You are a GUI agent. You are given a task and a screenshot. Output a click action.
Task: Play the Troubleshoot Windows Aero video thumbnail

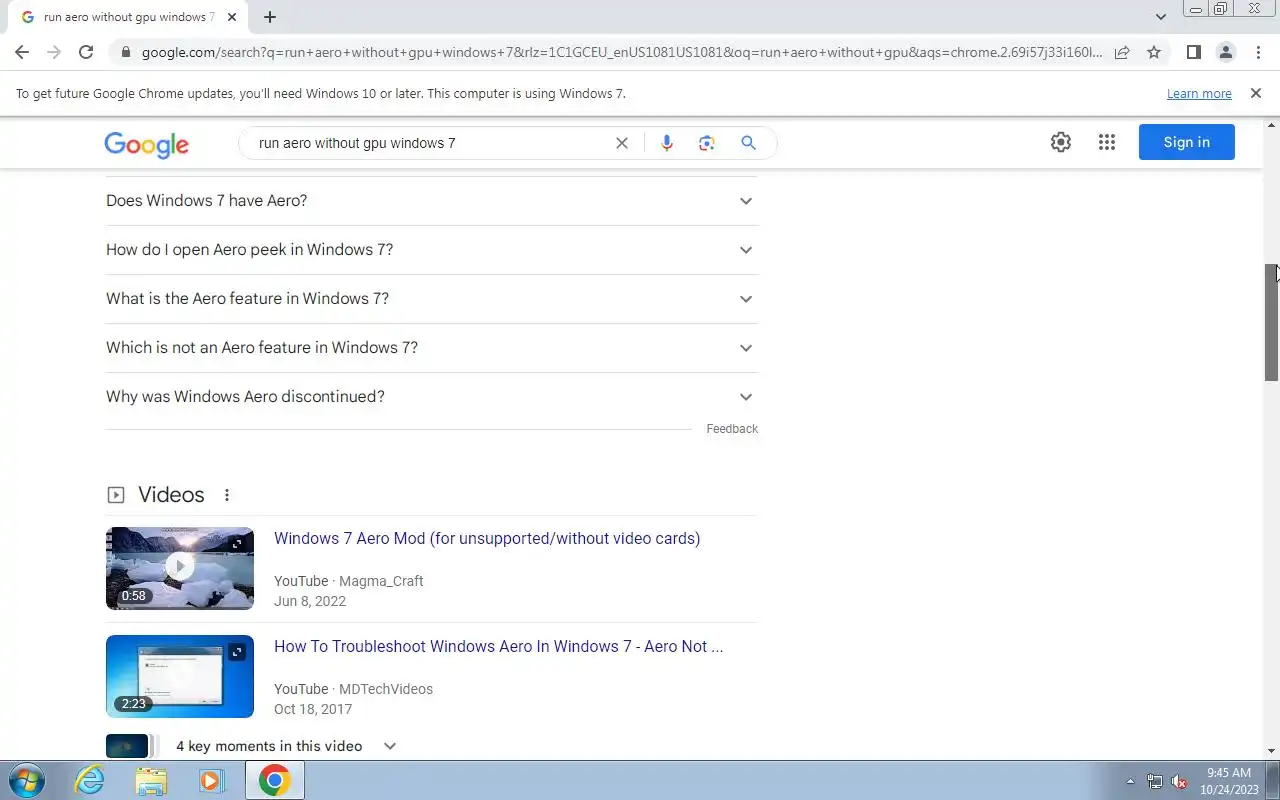pyautogui.click(x=180, y=676)
